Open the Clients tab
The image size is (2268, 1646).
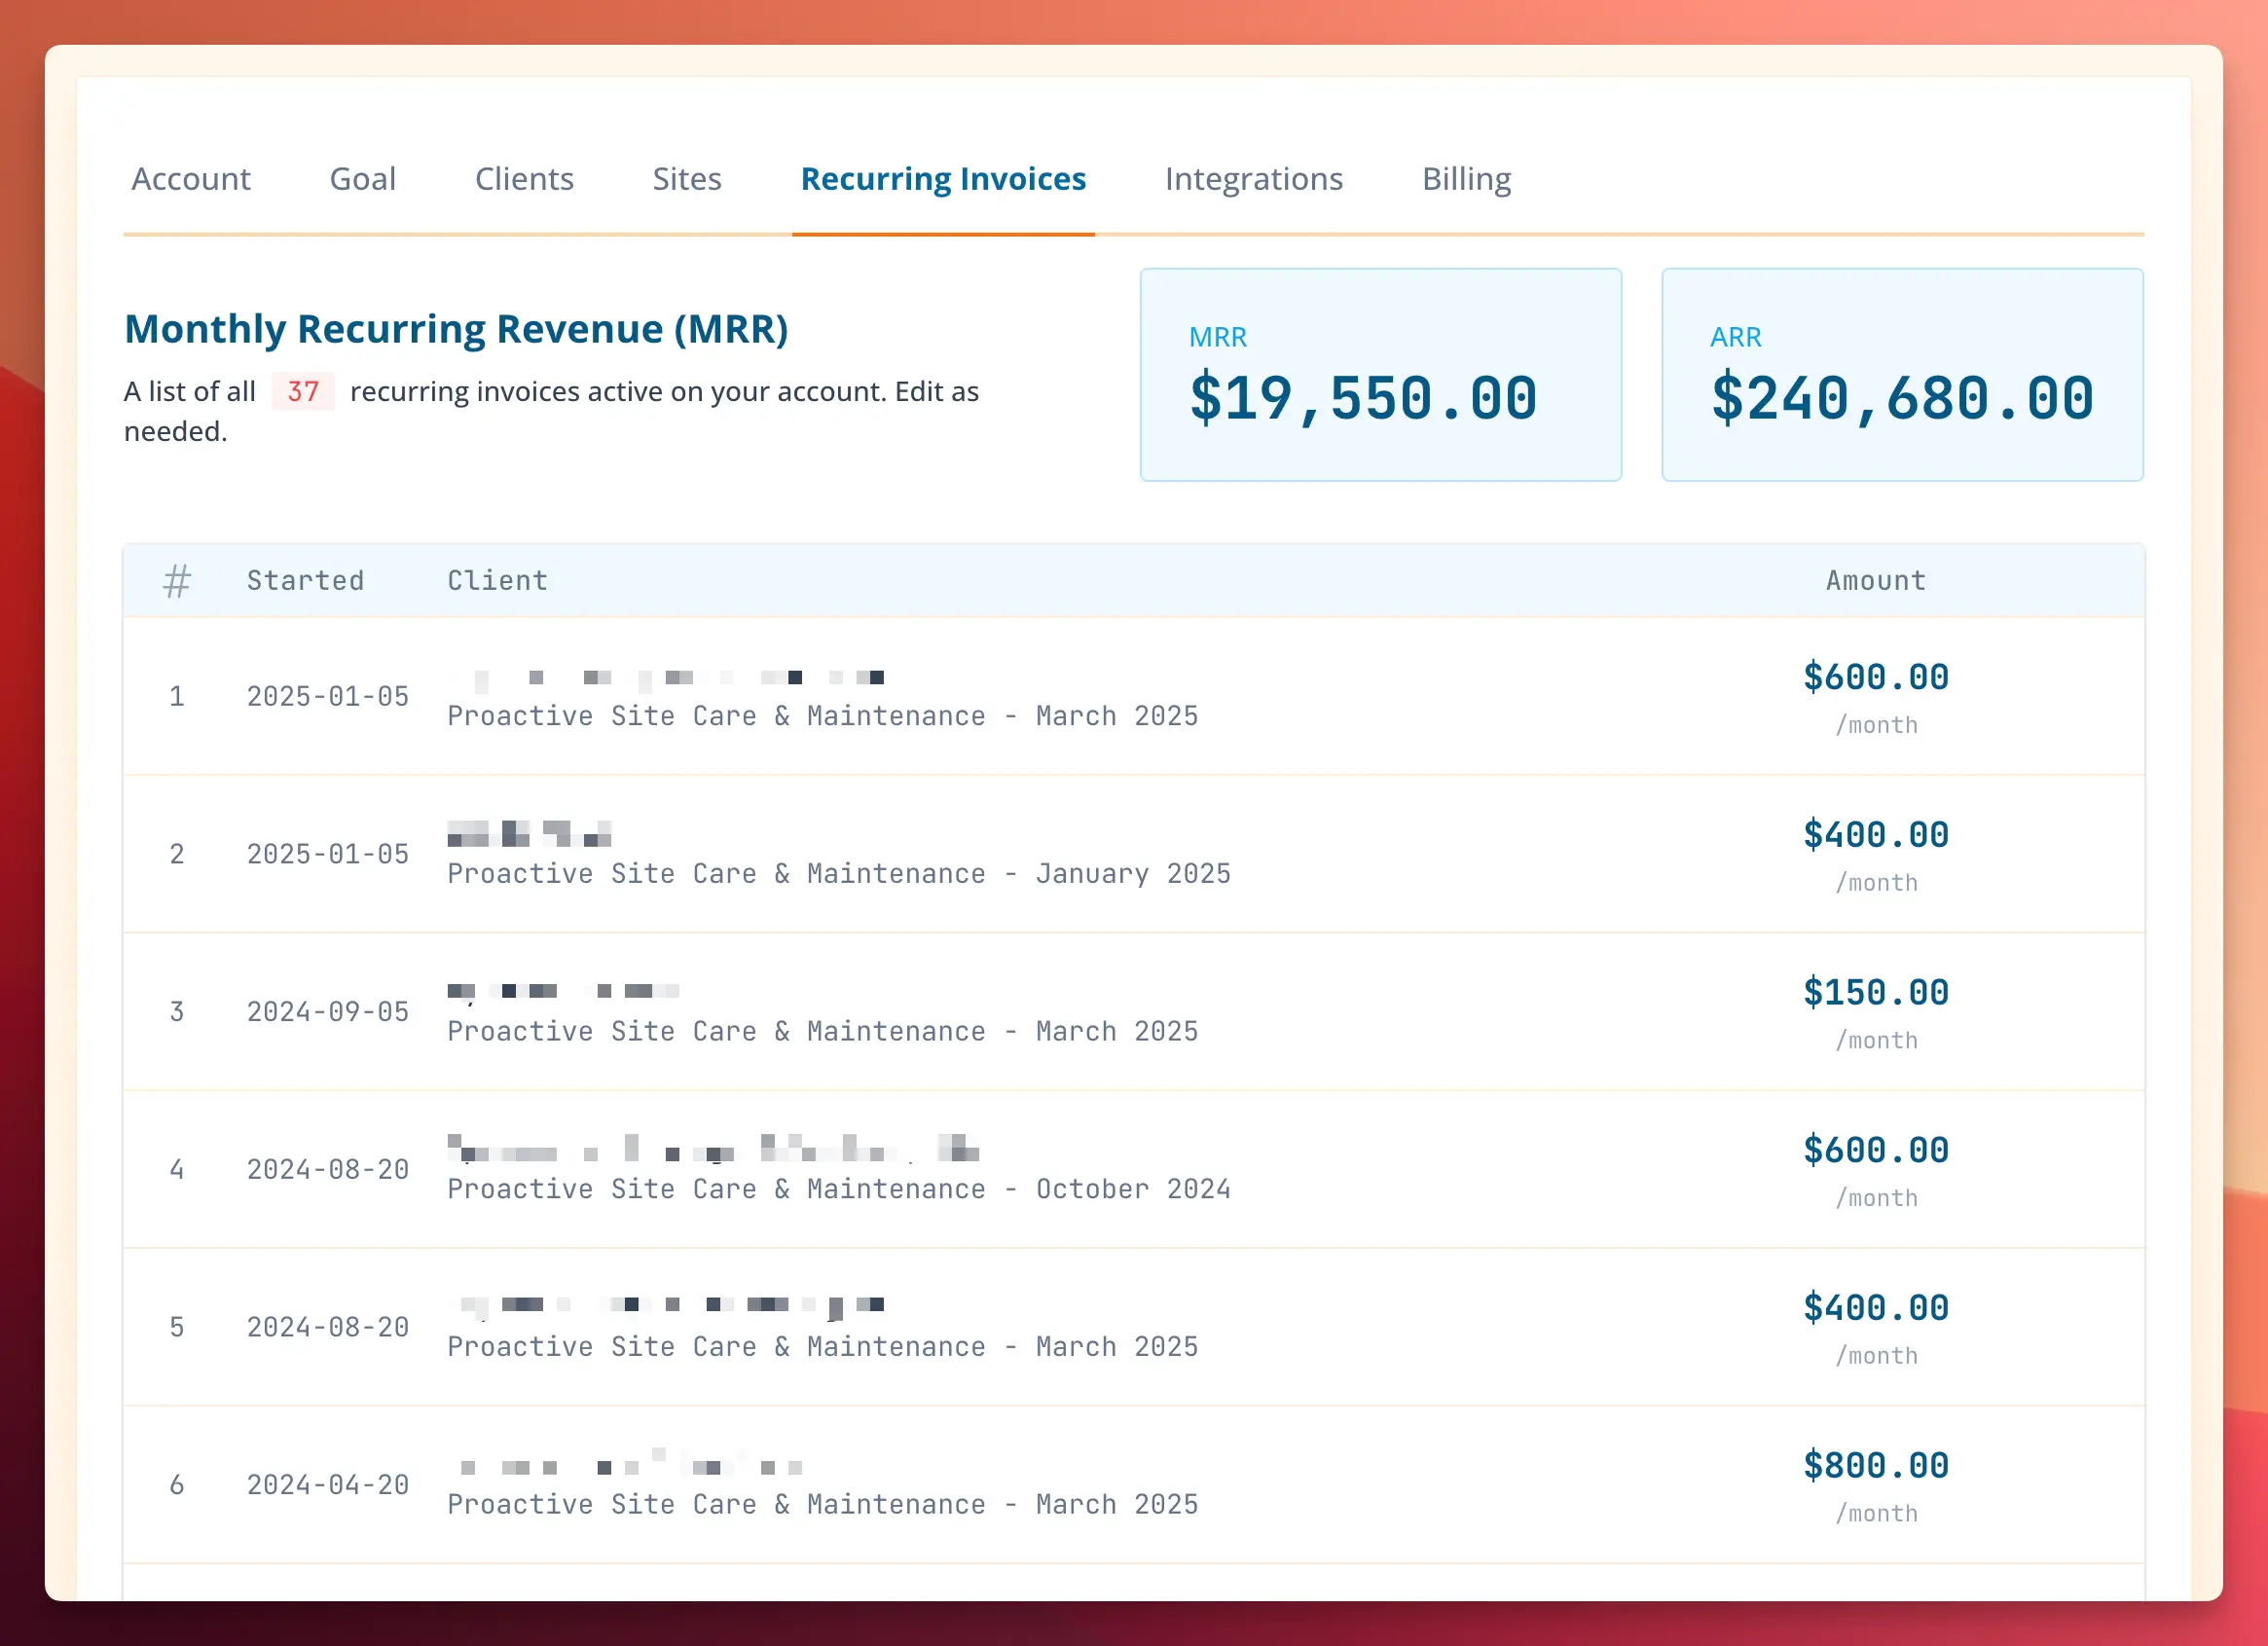(524, 179)
